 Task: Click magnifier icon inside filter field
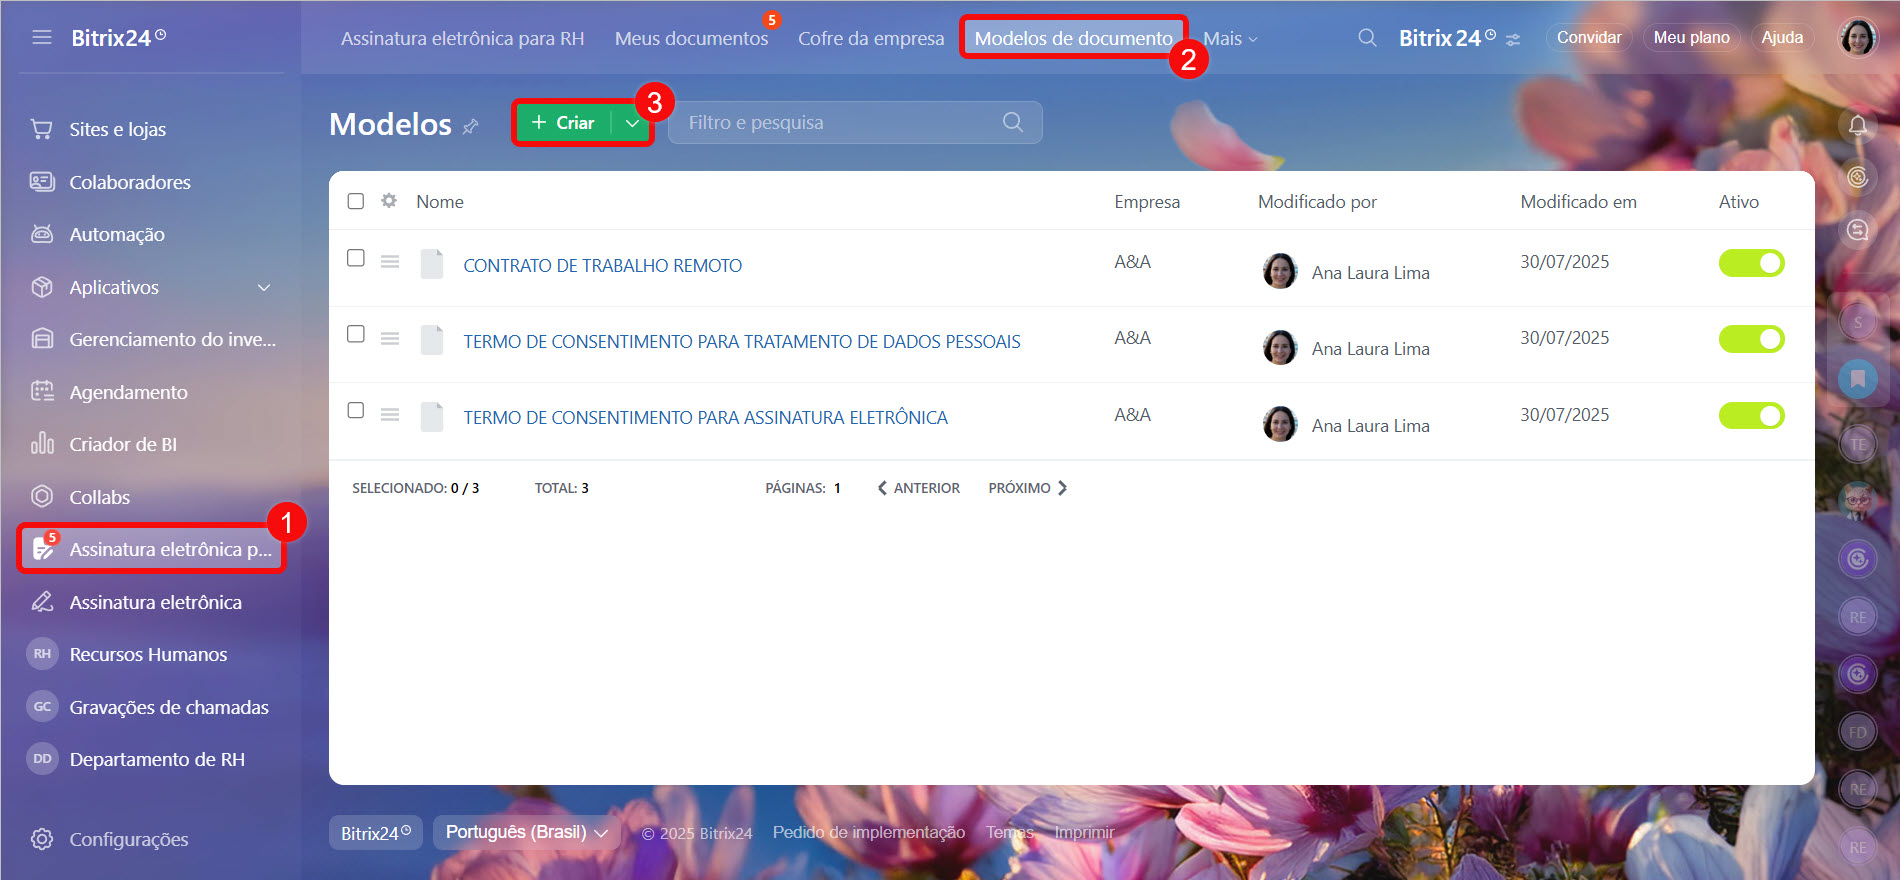(x=1013, y=122)
